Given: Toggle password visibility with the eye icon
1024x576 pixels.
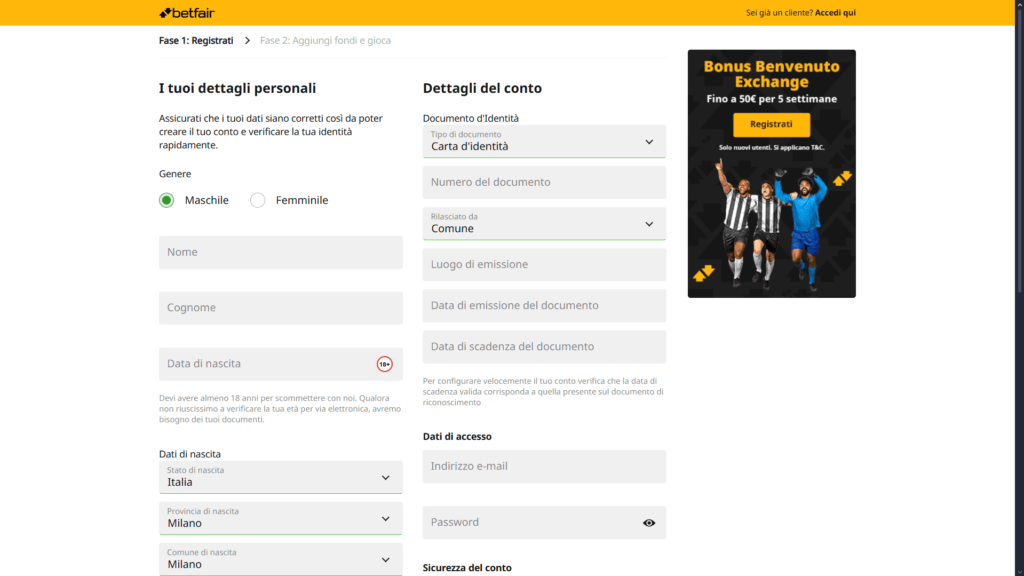Looking at the screenshot, I should [x=648, y=522].
